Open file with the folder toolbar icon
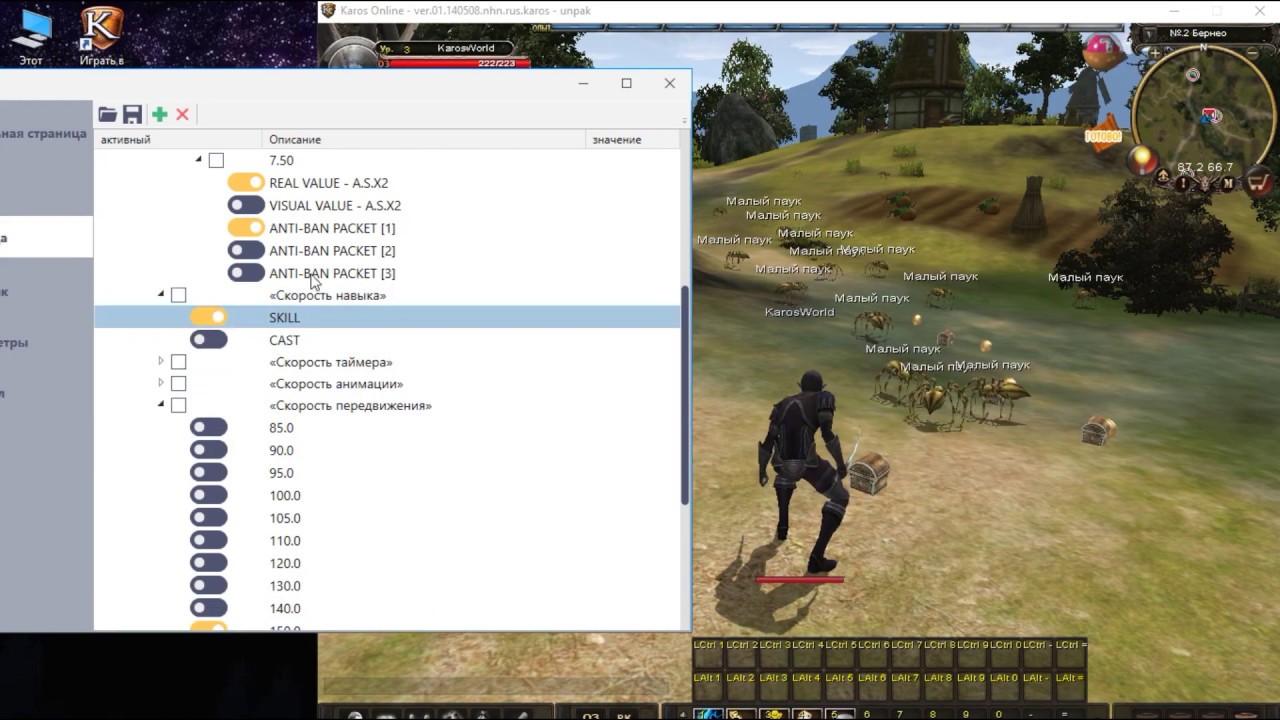Screen dimensions: 1280x720 point(107,115)
